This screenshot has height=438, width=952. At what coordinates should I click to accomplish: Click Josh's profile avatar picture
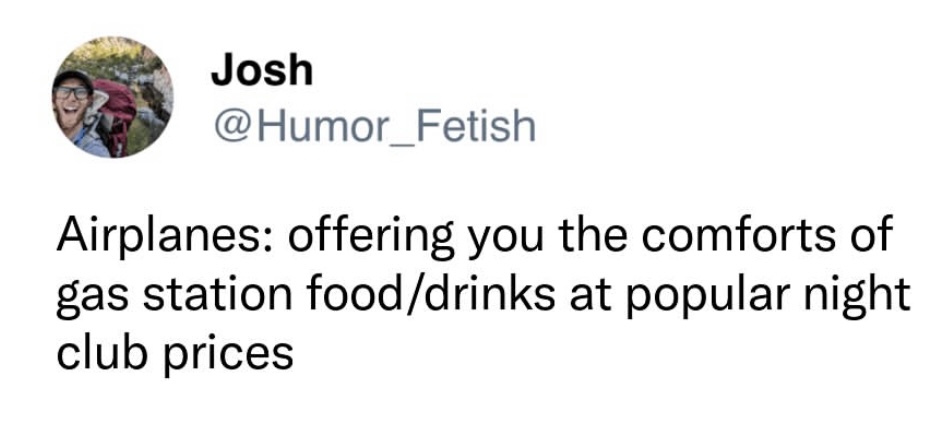click(113, 100)
